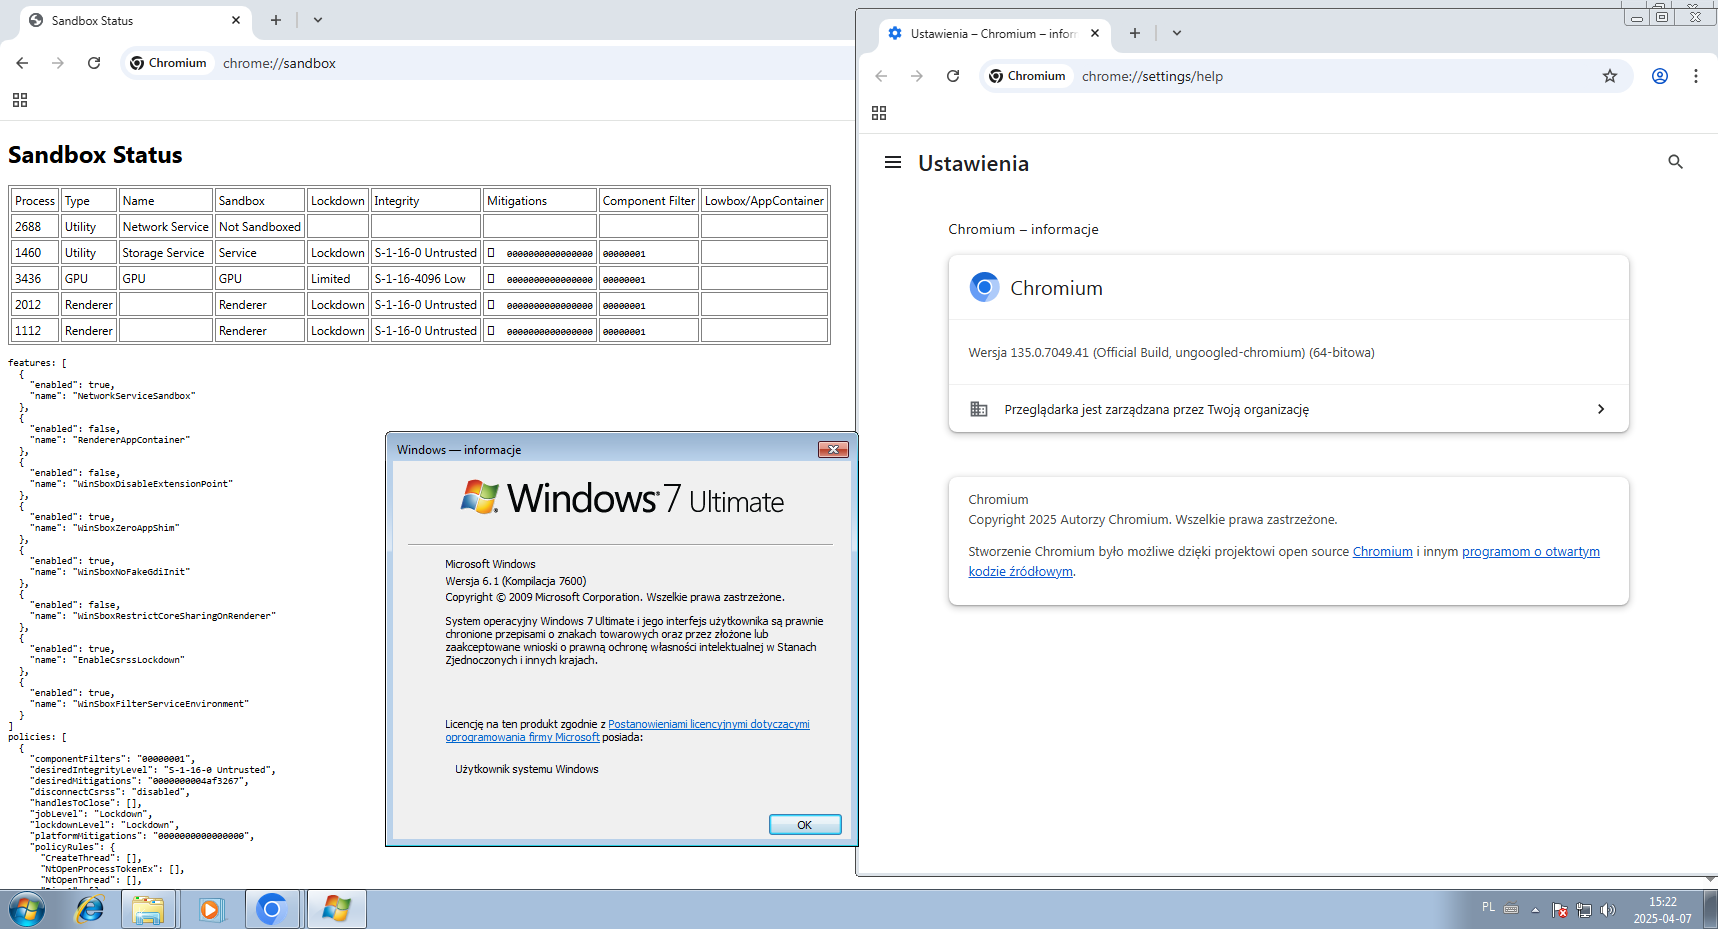Open the 15:22 taskbar clock
Image resolution: width=1718 pixels, height=929 pixels.
pyautogui.click(x=1663, y=910)
